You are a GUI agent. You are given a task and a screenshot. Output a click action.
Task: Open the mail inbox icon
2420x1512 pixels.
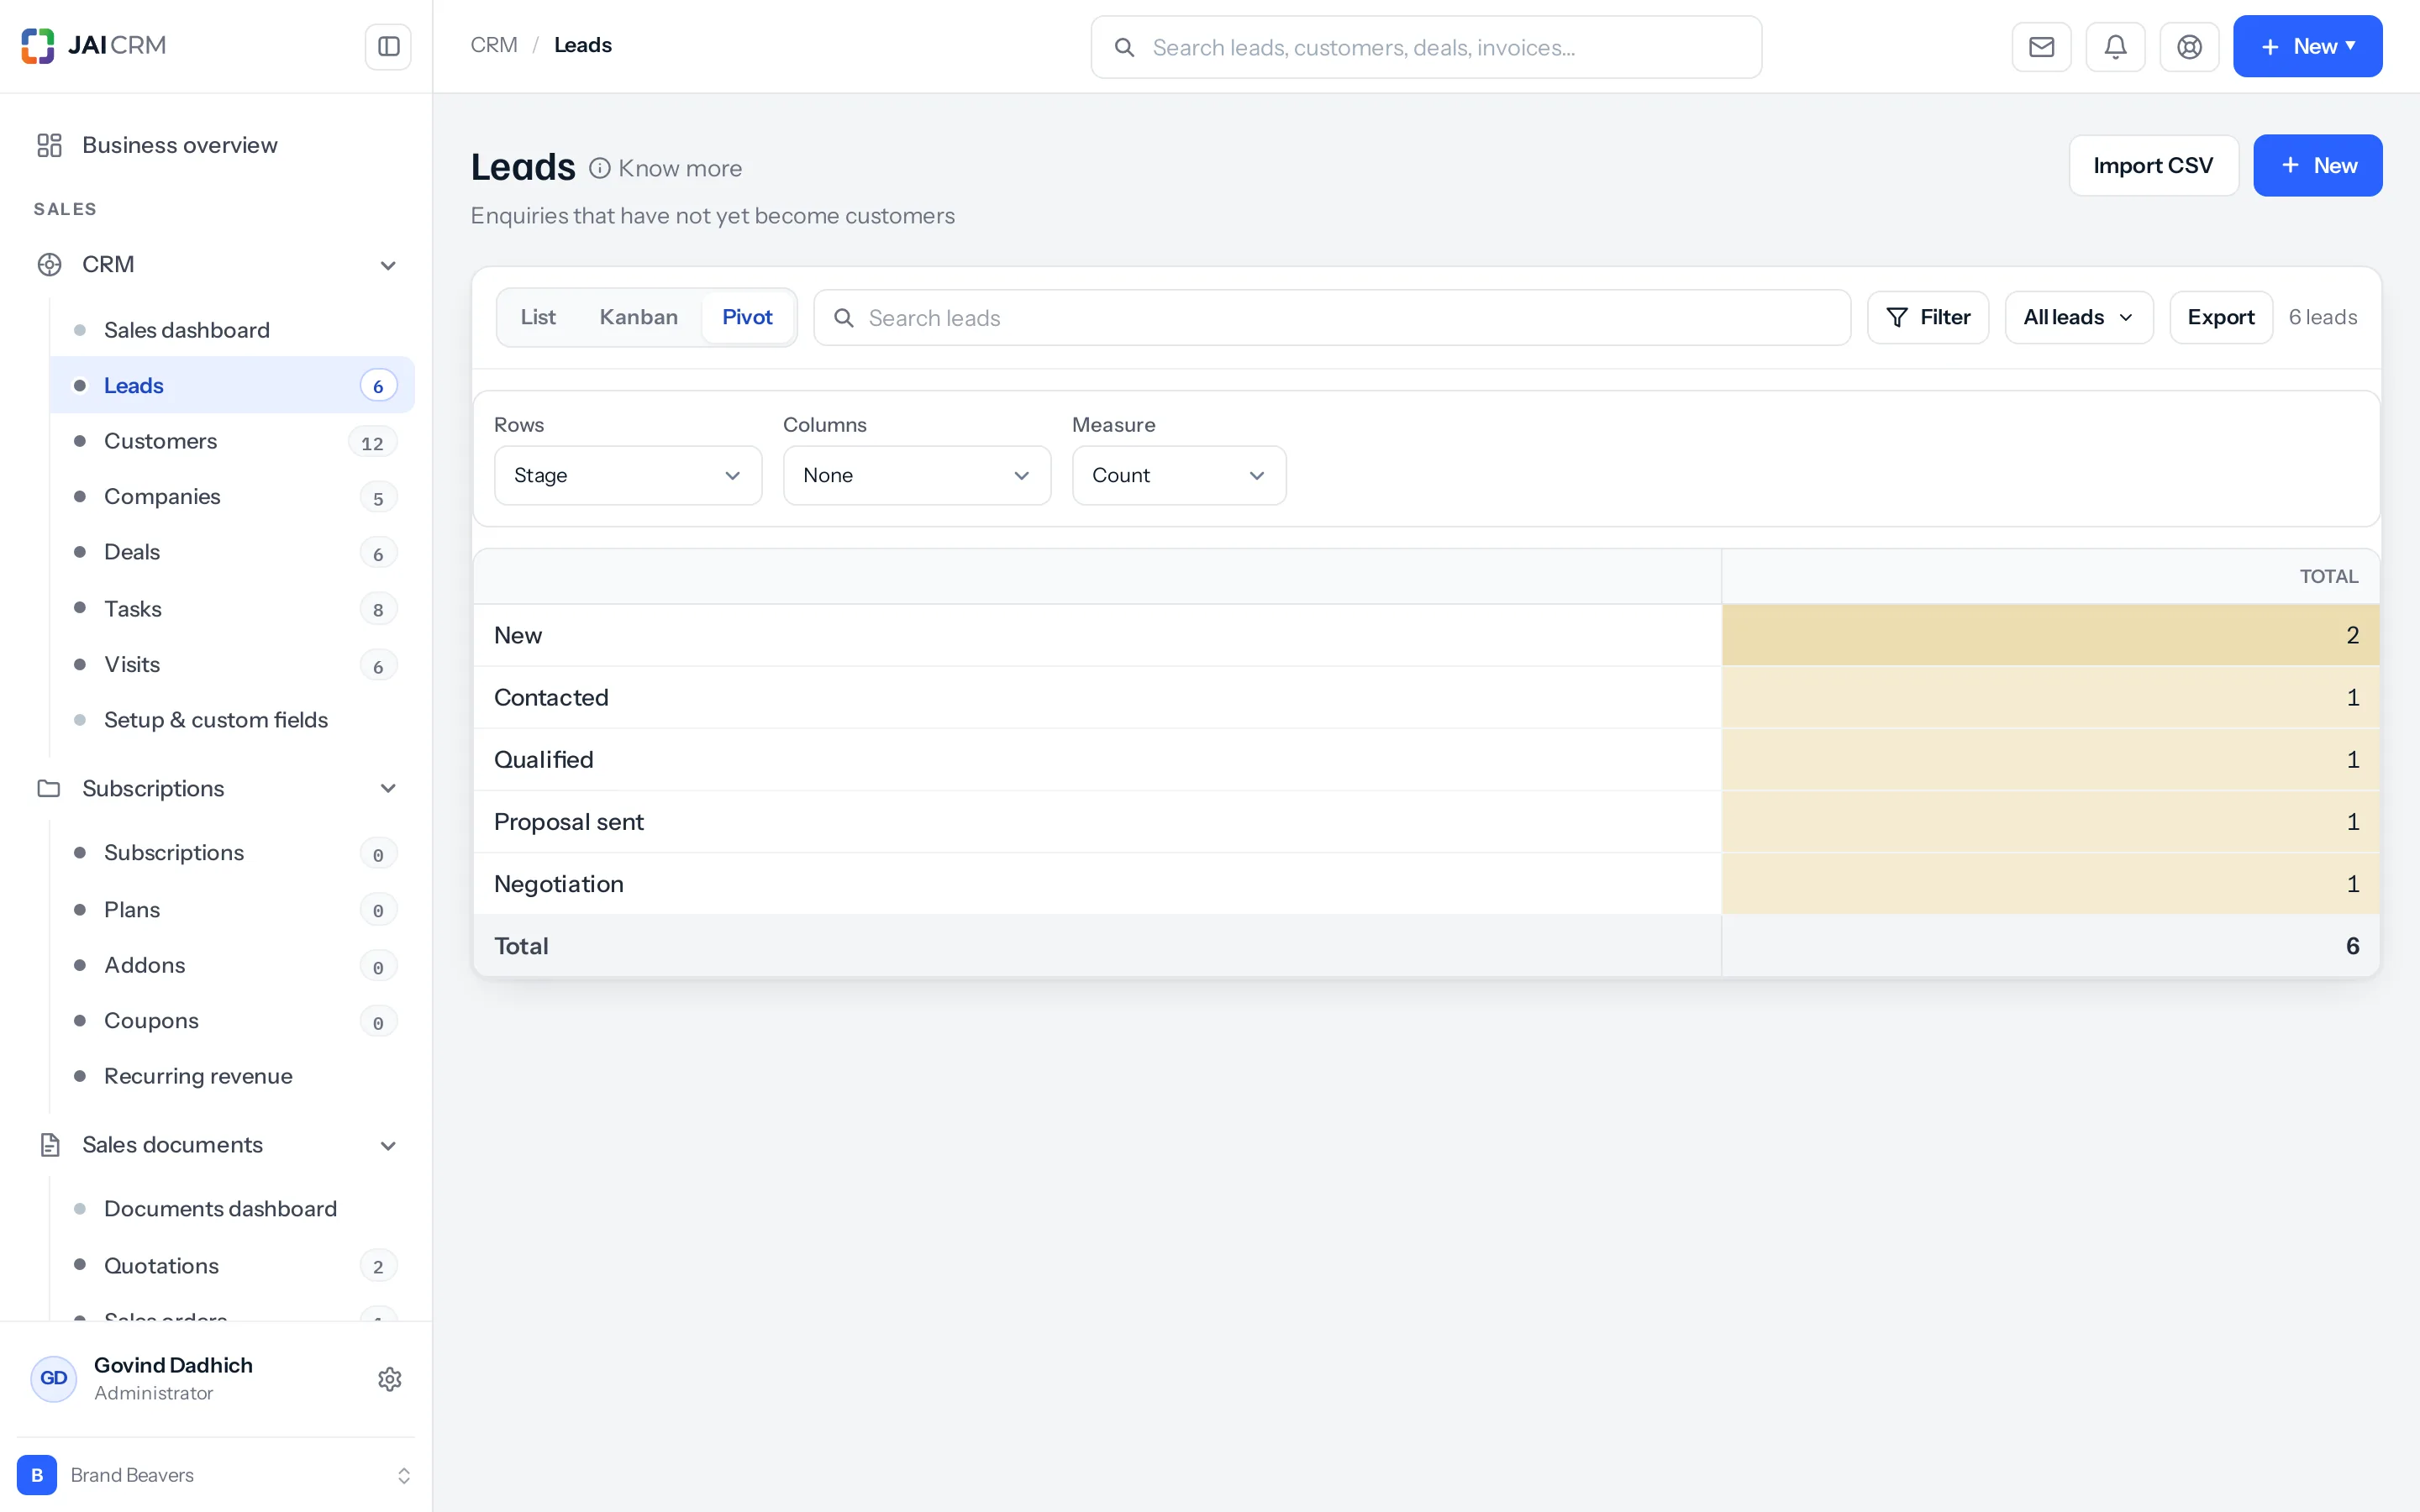[2041, 46]
